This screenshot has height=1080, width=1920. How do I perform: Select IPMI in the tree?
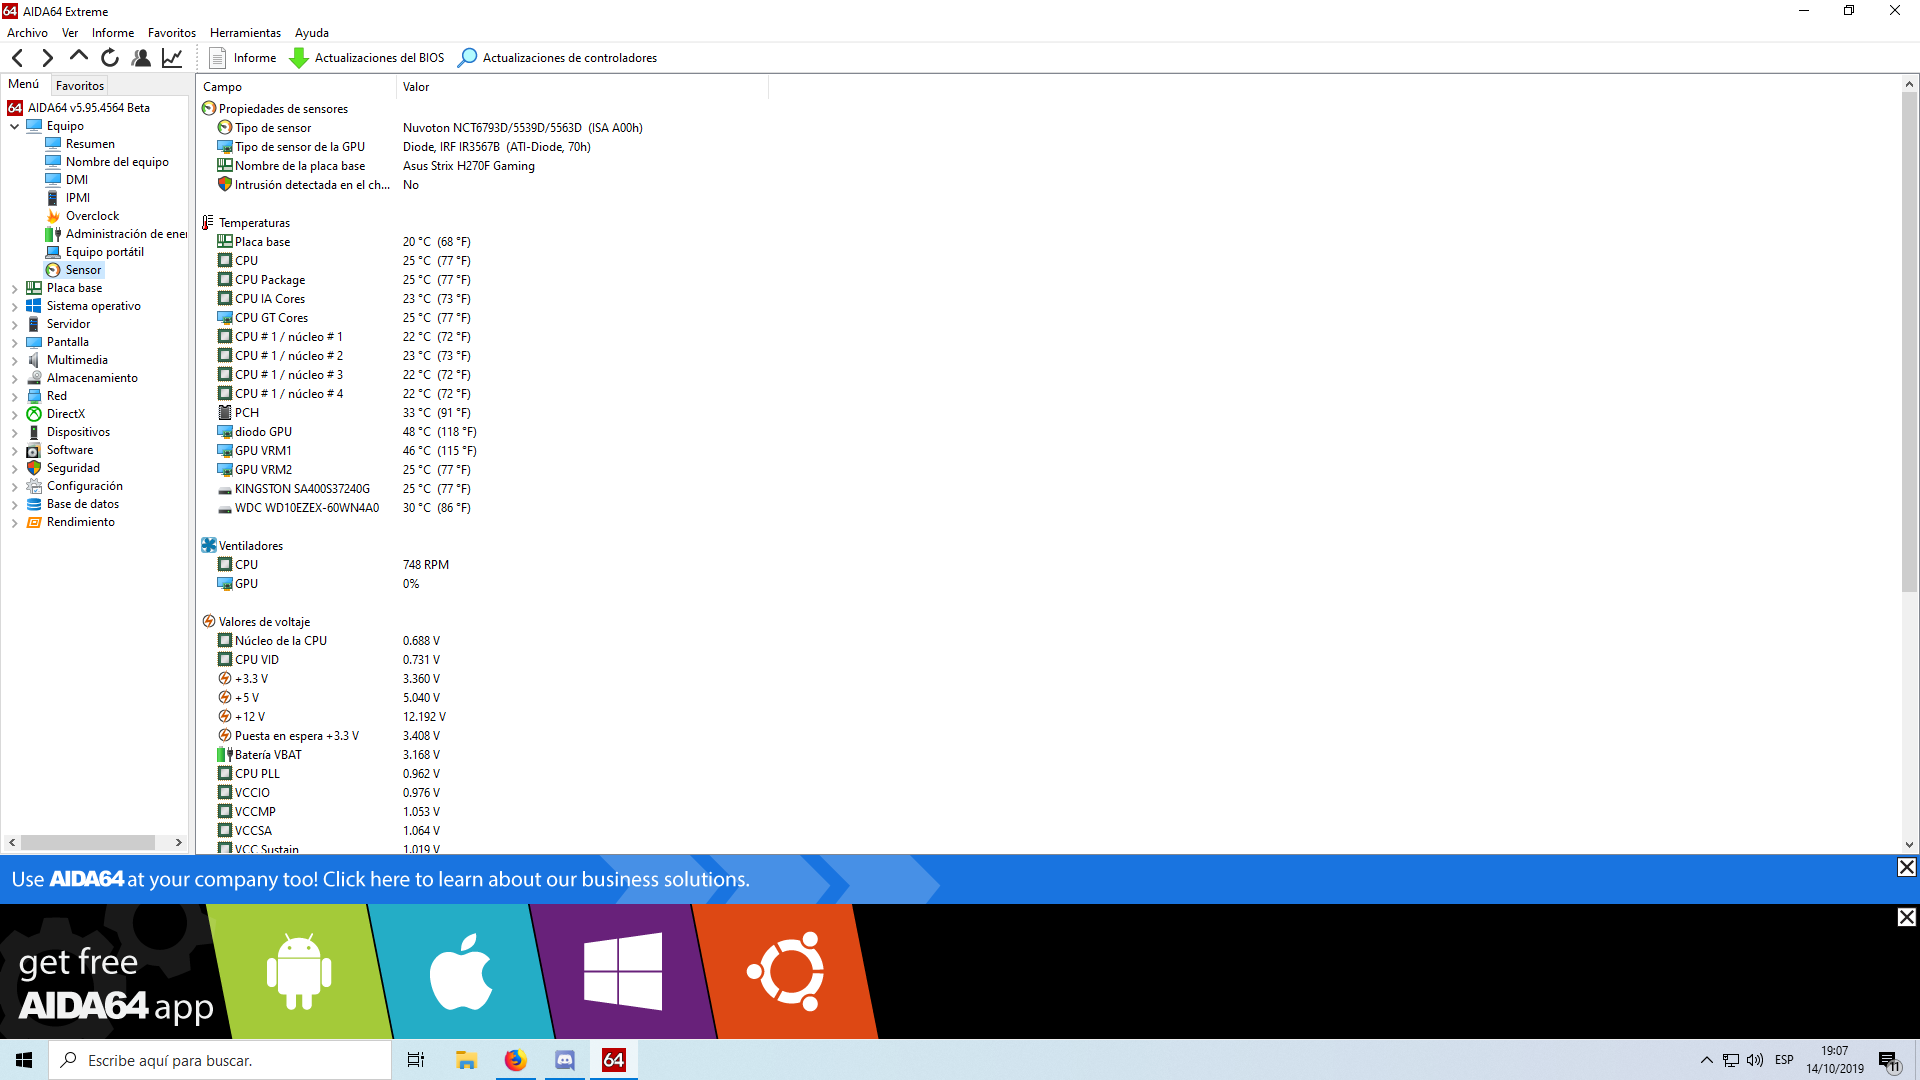tap(78, 198)
